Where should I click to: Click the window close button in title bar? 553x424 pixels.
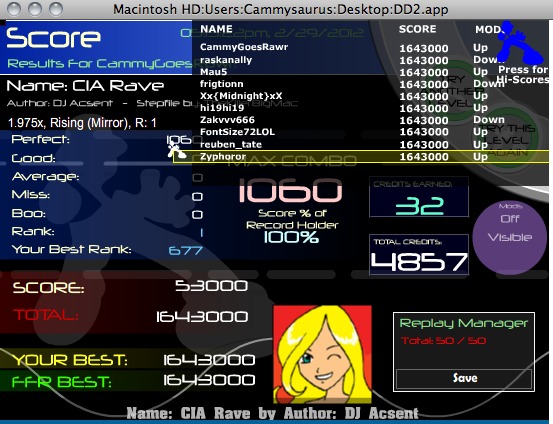coord(14,9)
